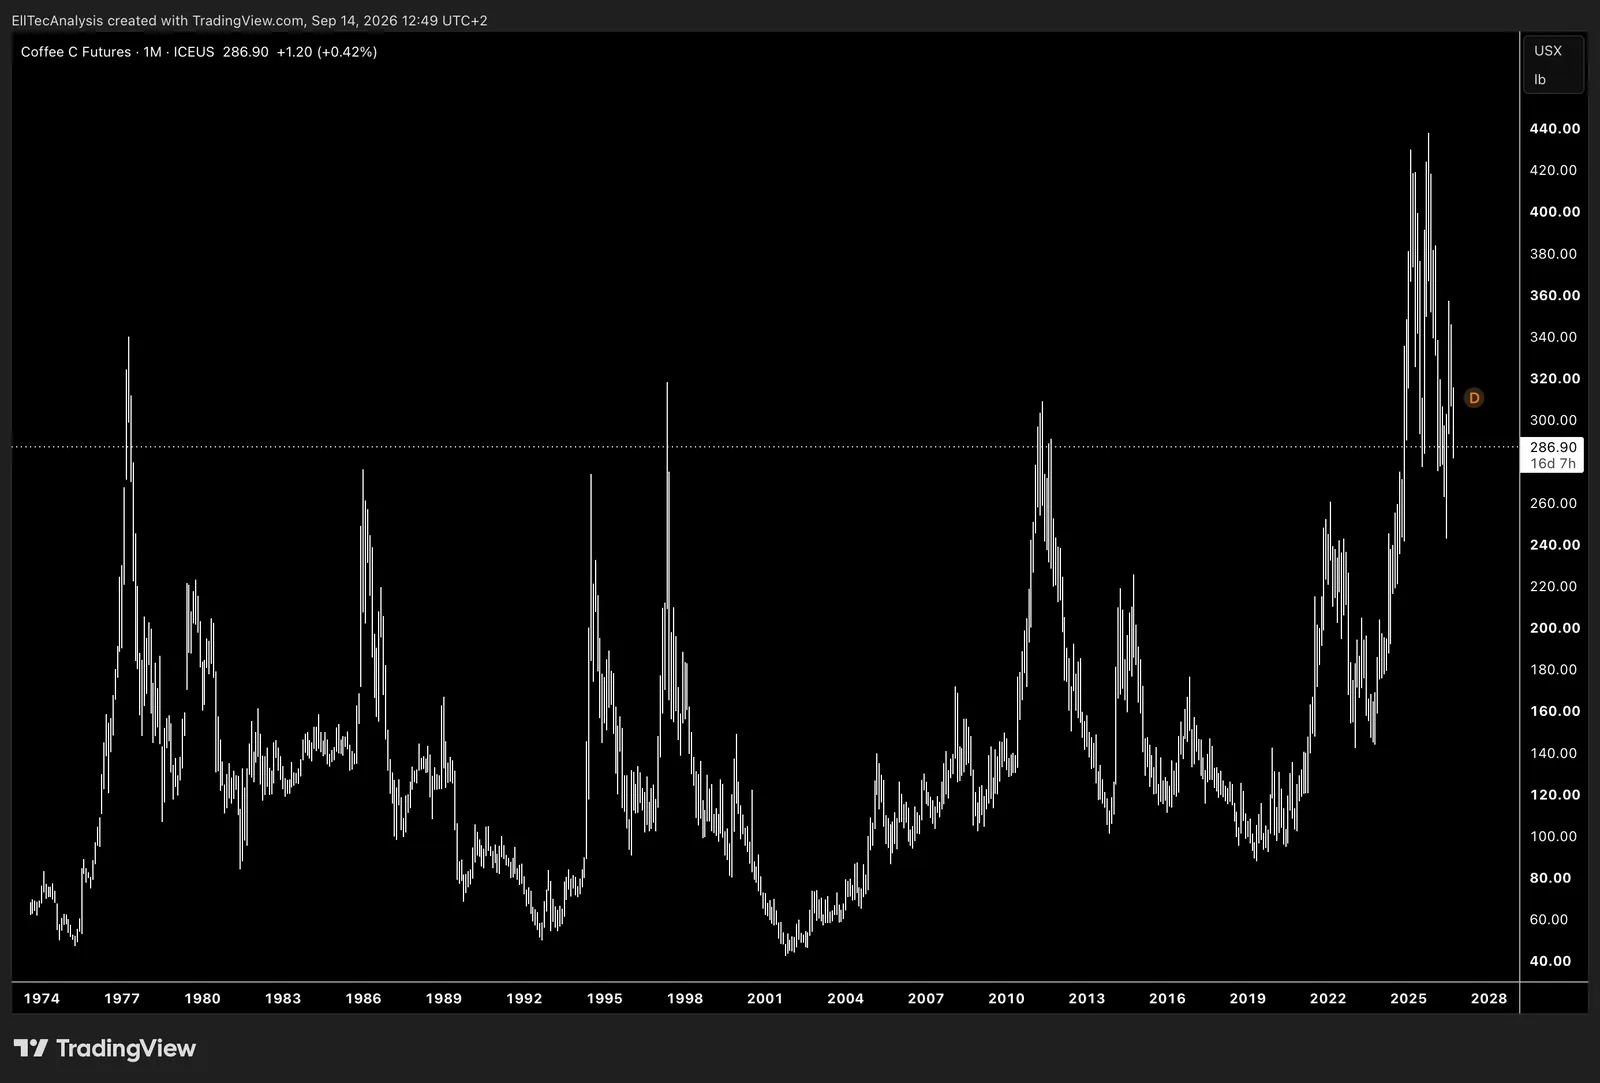The image size is (1600, 1083).
Task: Click the 2001 time axis label
Action: coord(765,998)
